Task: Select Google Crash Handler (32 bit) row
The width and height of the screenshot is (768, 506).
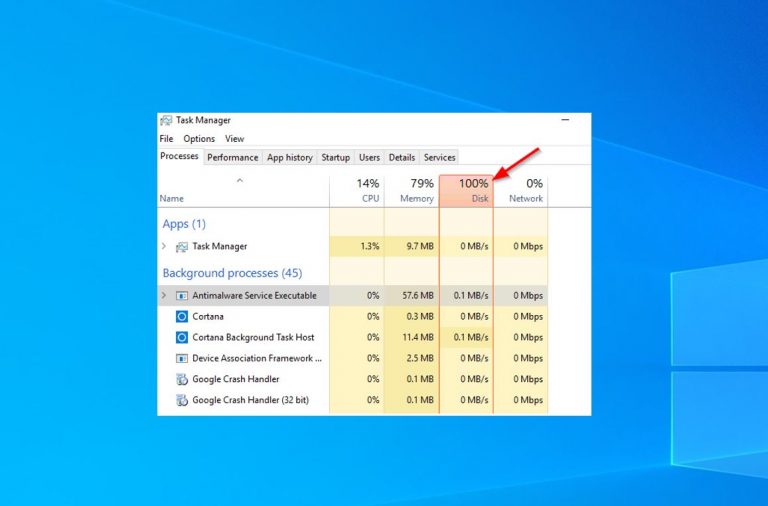Action: (x=352, y=400)
